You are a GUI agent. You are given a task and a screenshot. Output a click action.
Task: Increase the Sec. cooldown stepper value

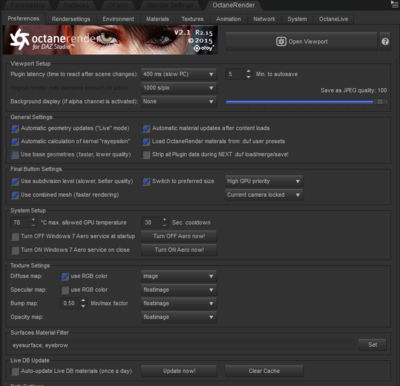click(x=164, y=220)
